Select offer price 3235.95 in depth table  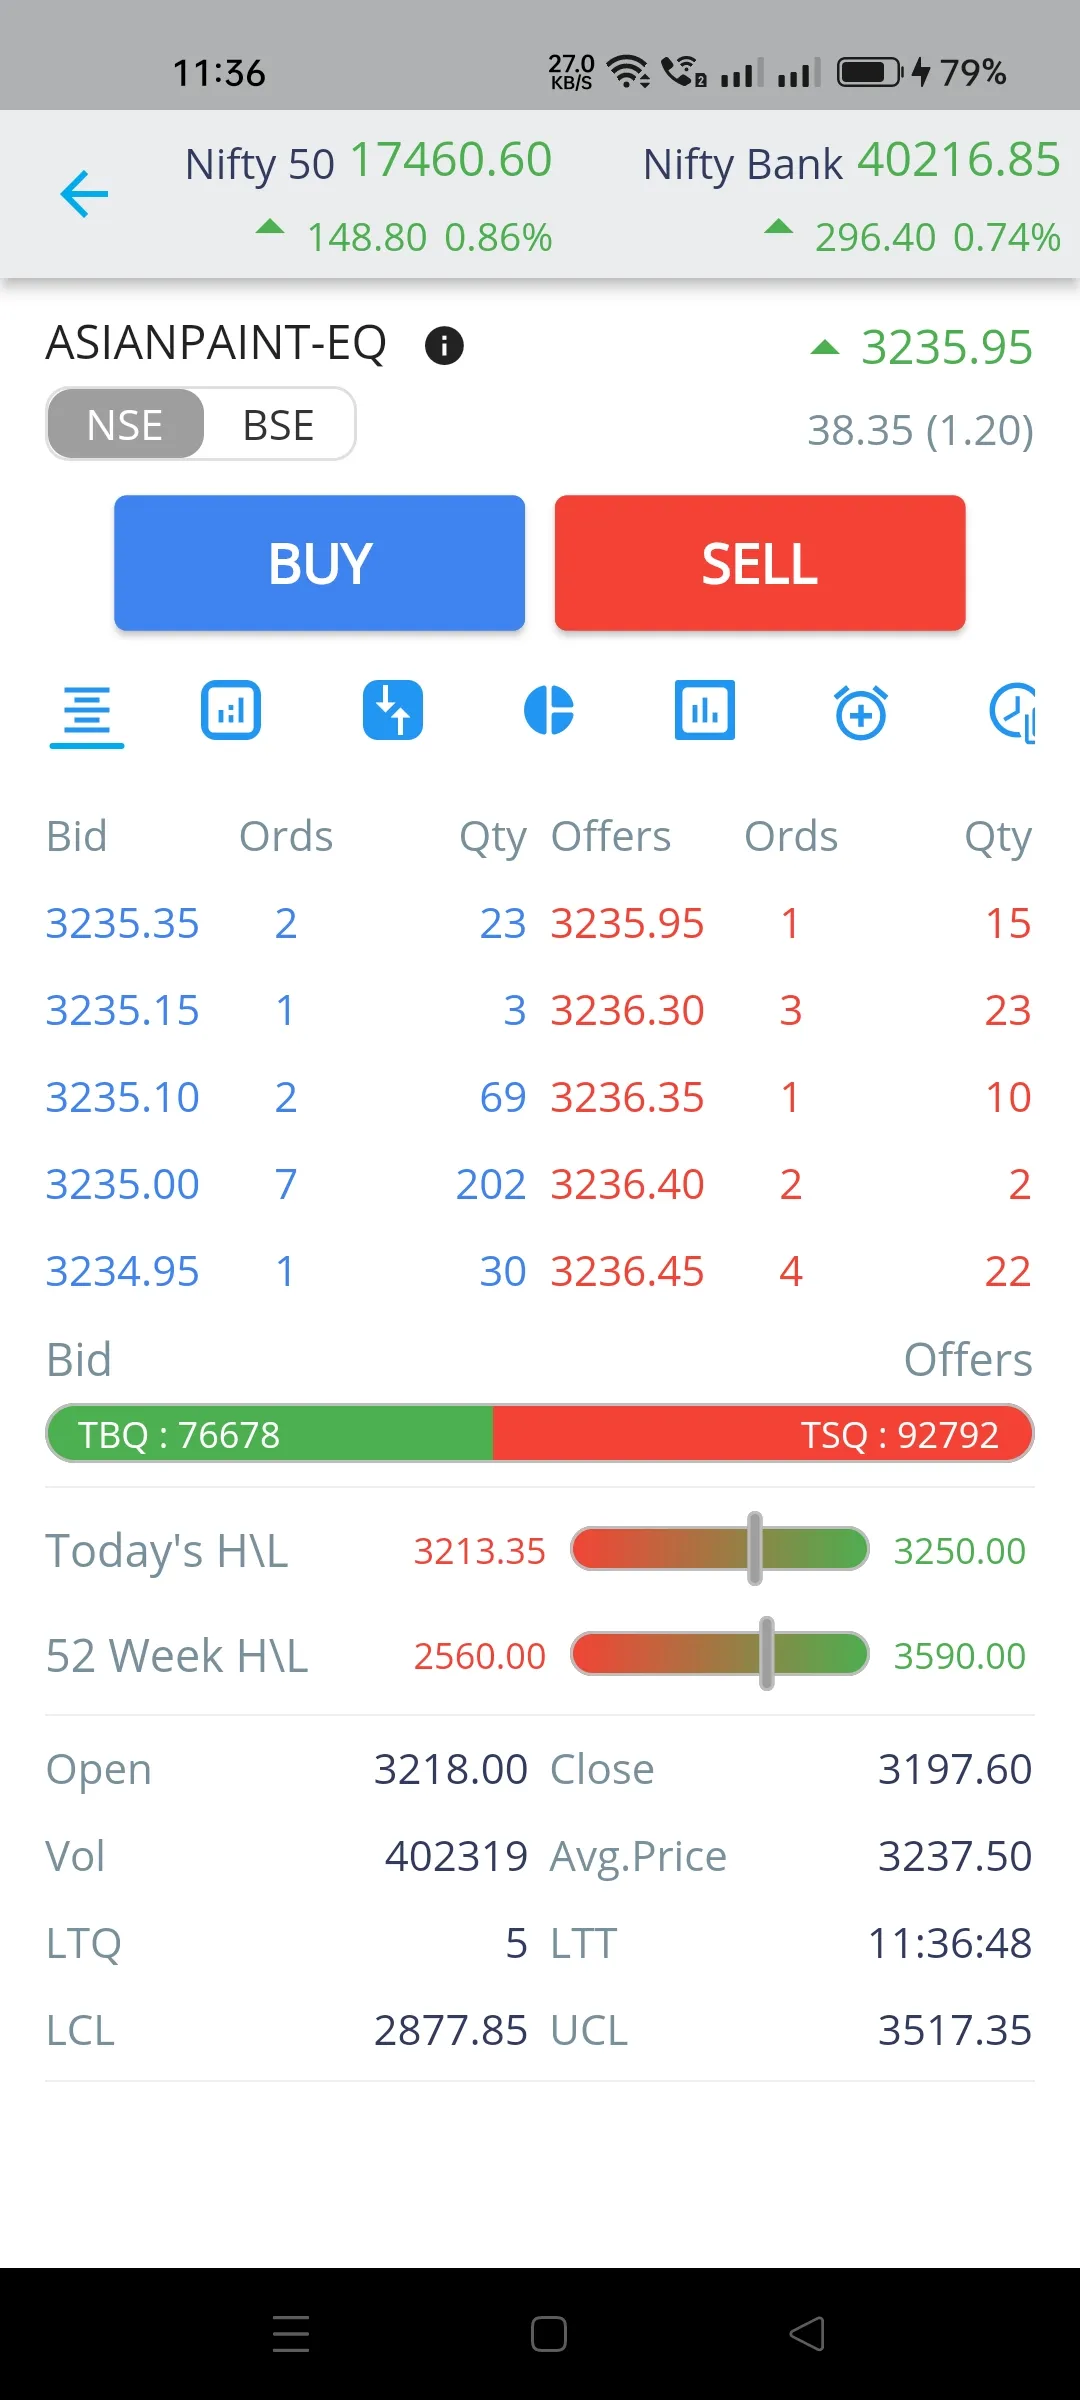628,923
